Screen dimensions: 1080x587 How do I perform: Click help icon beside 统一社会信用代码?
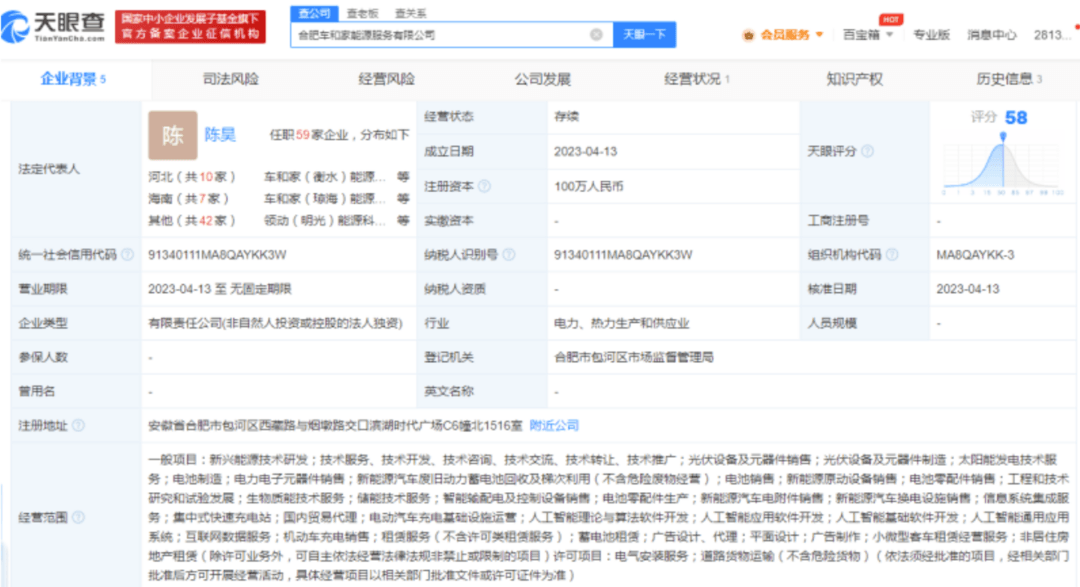127,255
